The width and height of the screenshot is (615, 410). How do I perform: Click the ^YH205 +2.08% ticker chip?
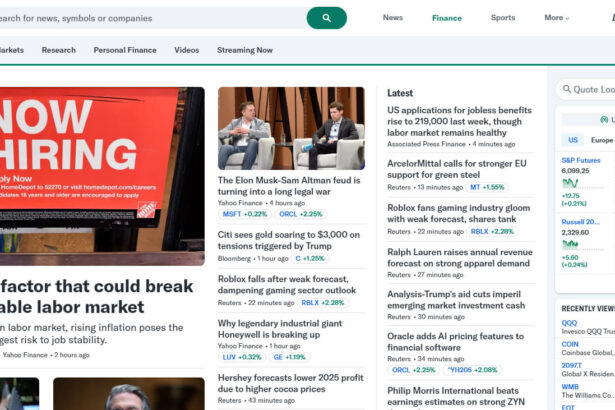[x=473, y=370]
